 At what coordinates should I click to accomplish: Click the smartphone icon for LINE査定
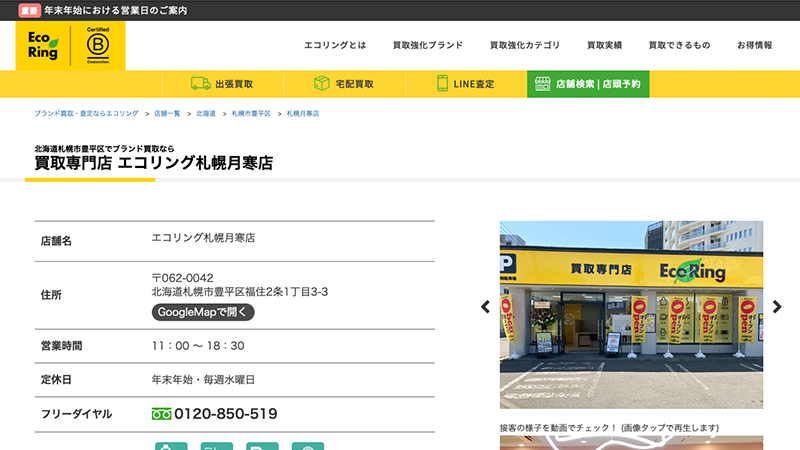click(442, 84)
